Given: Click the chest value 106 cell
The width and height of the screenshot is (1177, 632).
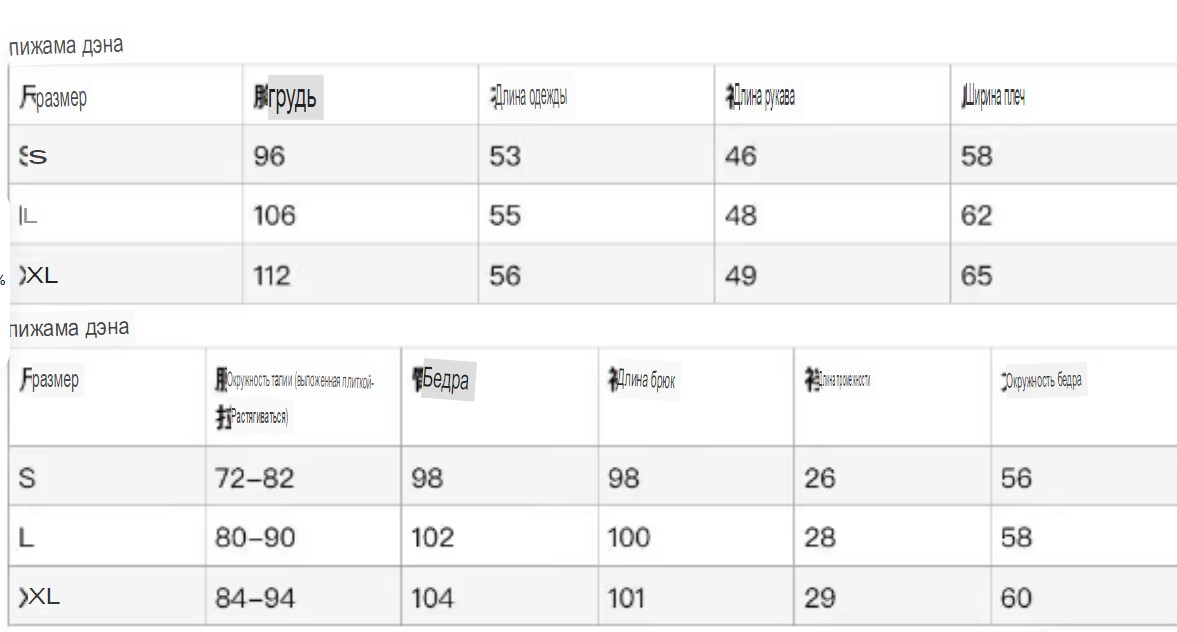Looking at the screenshot, I should pos(360,215).
